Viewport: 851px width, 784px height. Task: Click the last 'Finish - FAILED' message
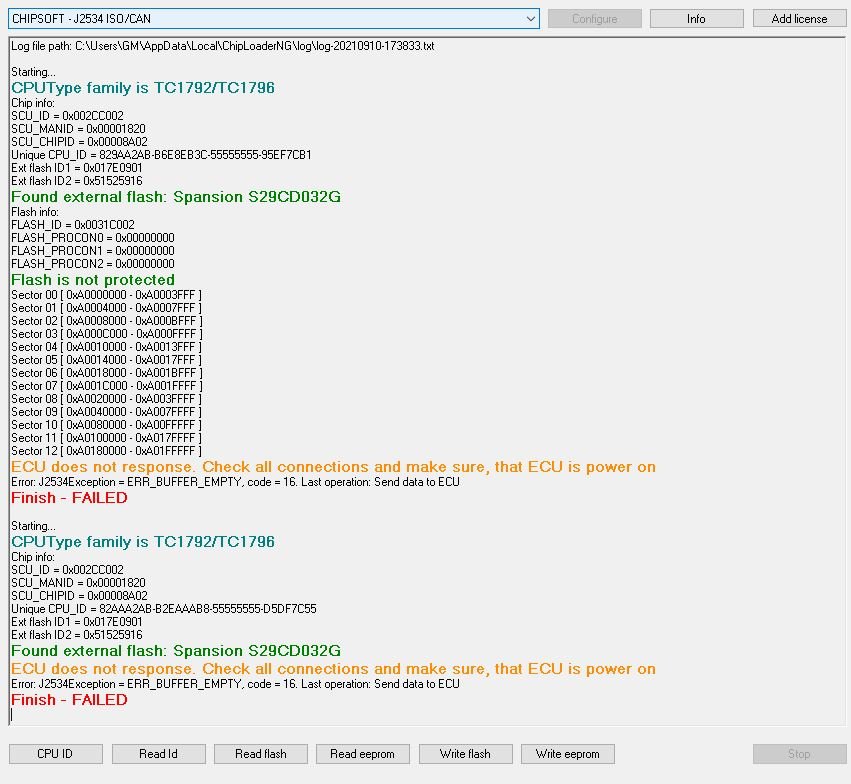tap(69, 700)
